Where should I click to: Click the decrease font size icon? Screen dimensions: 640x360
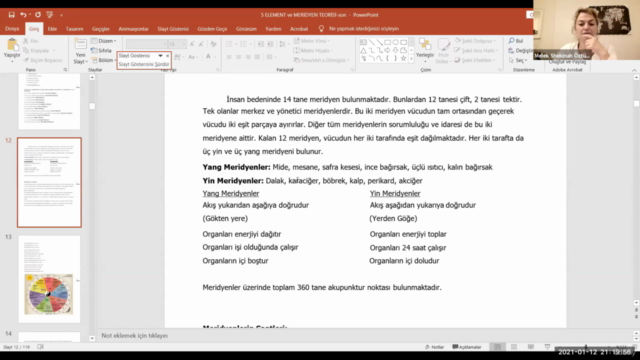click(201, 44)
